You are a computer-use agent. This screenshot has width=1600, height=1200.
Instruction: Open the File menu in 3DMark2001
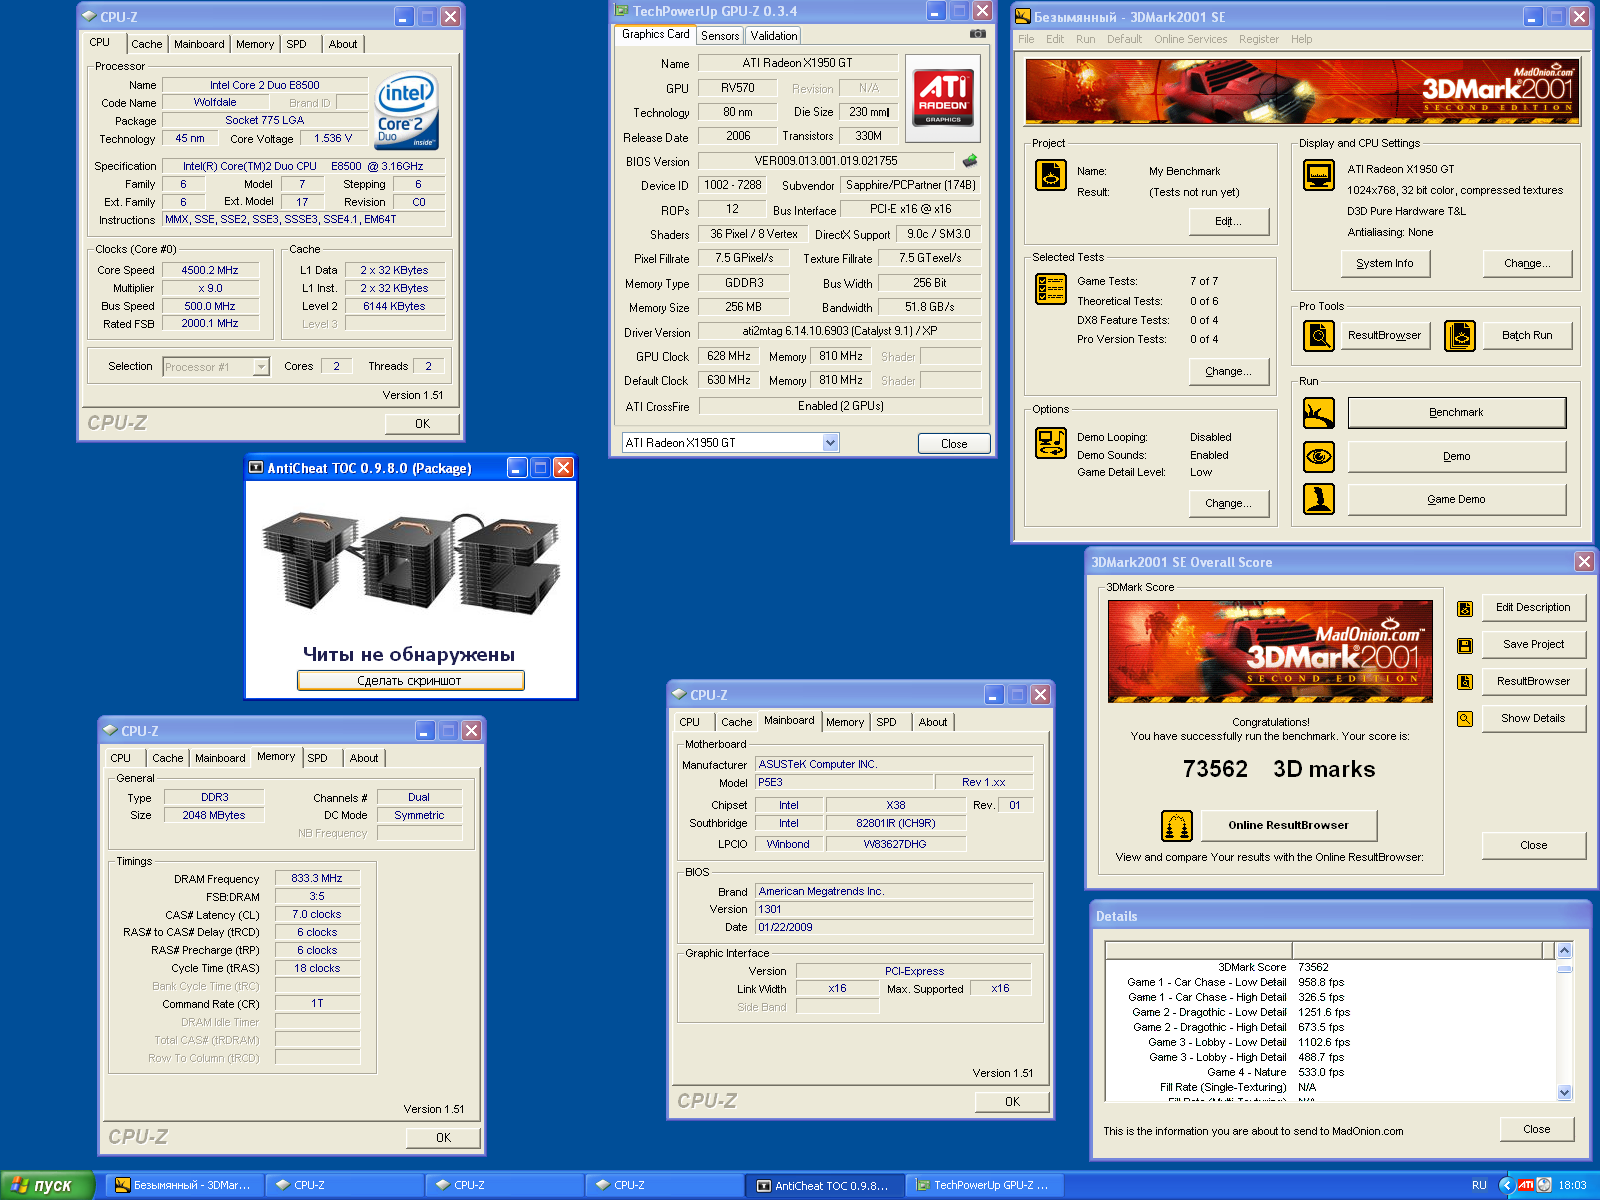pos(1026,39)
